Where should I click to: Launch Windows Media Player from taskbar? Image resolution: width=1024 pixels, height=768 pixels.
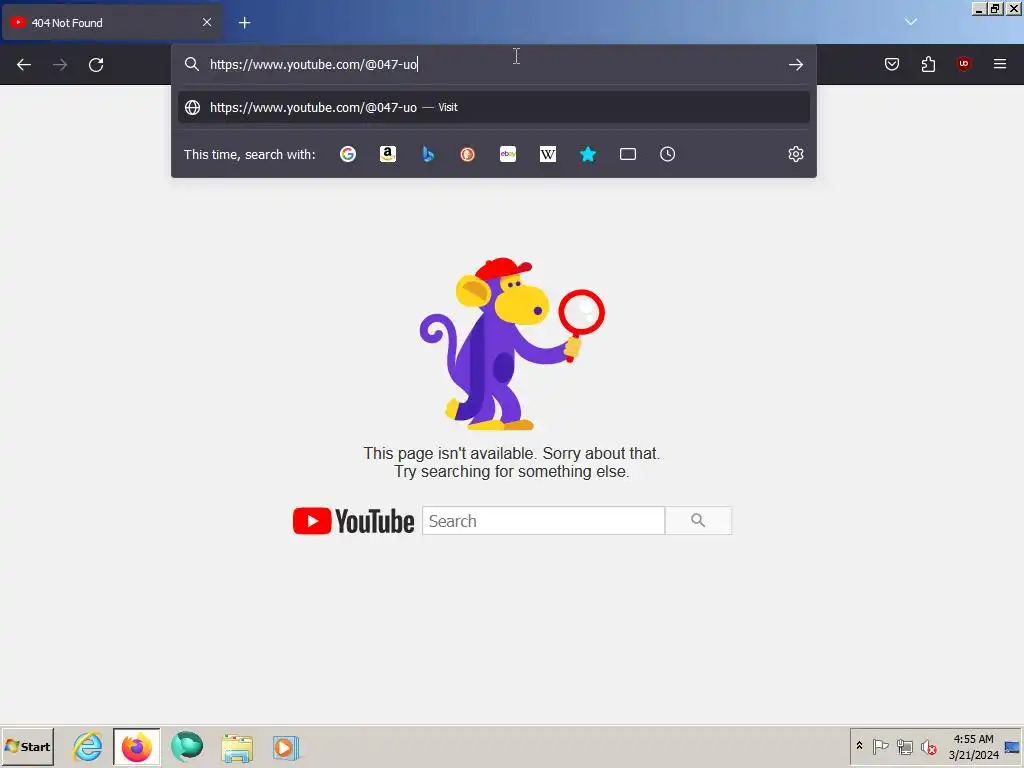(285, 748)
